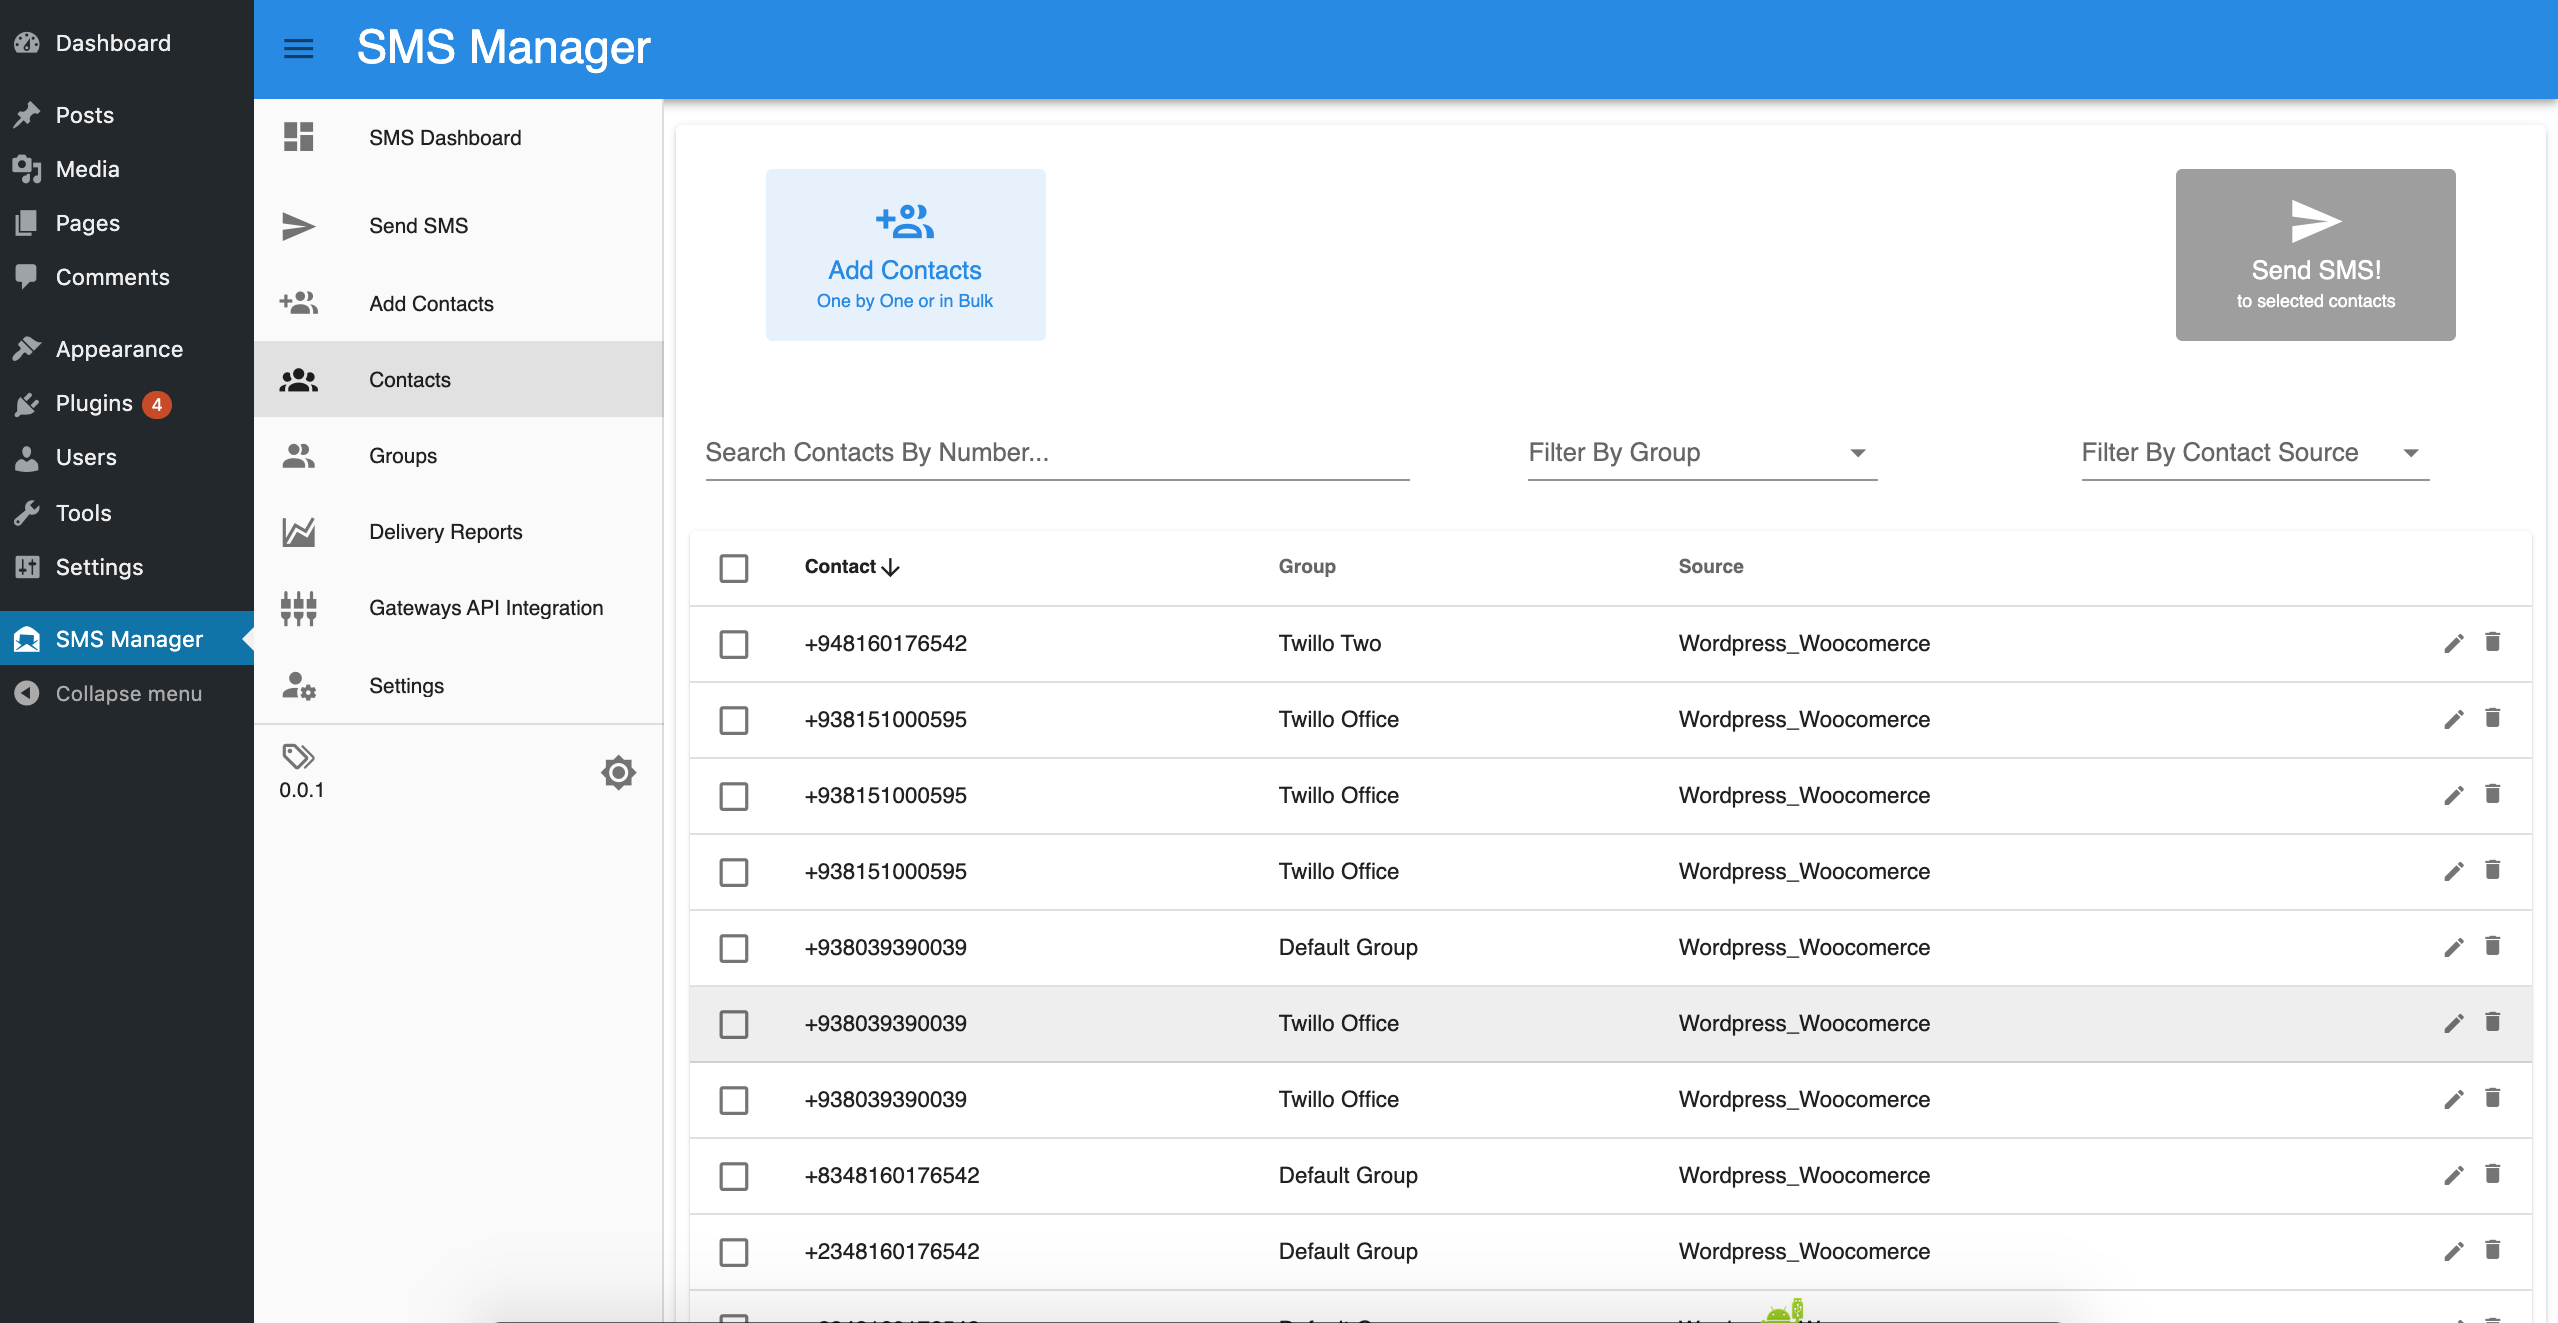Click the Source column header
The width and height of the screenshot is (2558, 1323).
point(1710,566)
